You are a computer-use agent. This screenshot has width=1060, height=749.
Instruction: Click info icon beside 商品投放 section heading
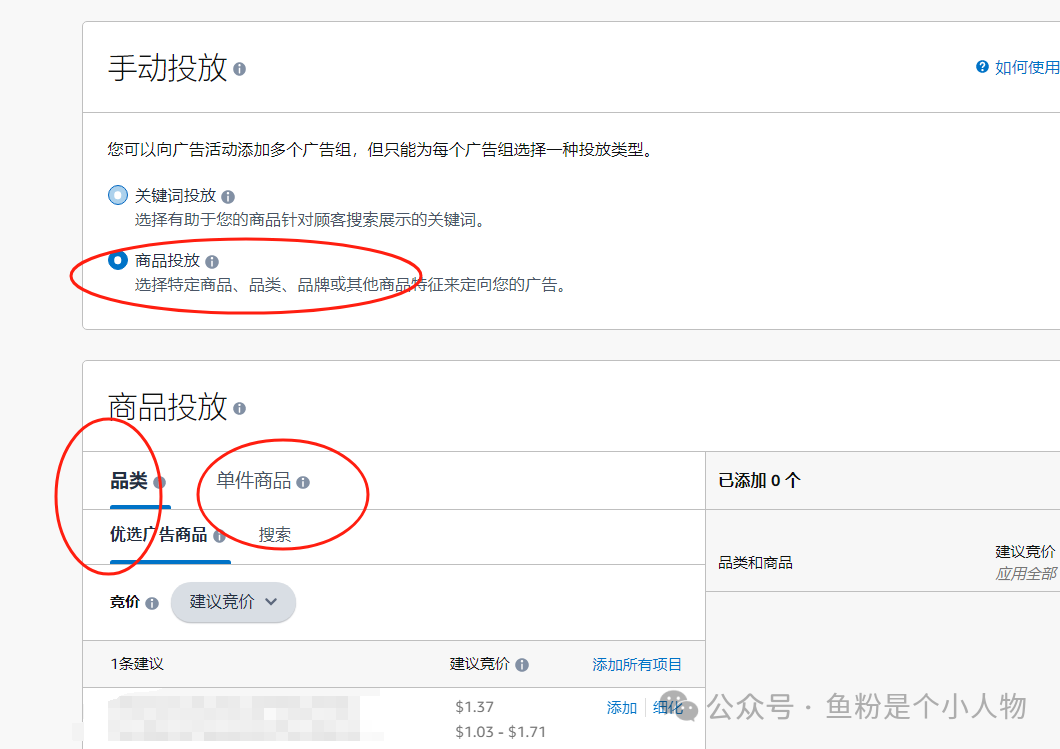239,408
